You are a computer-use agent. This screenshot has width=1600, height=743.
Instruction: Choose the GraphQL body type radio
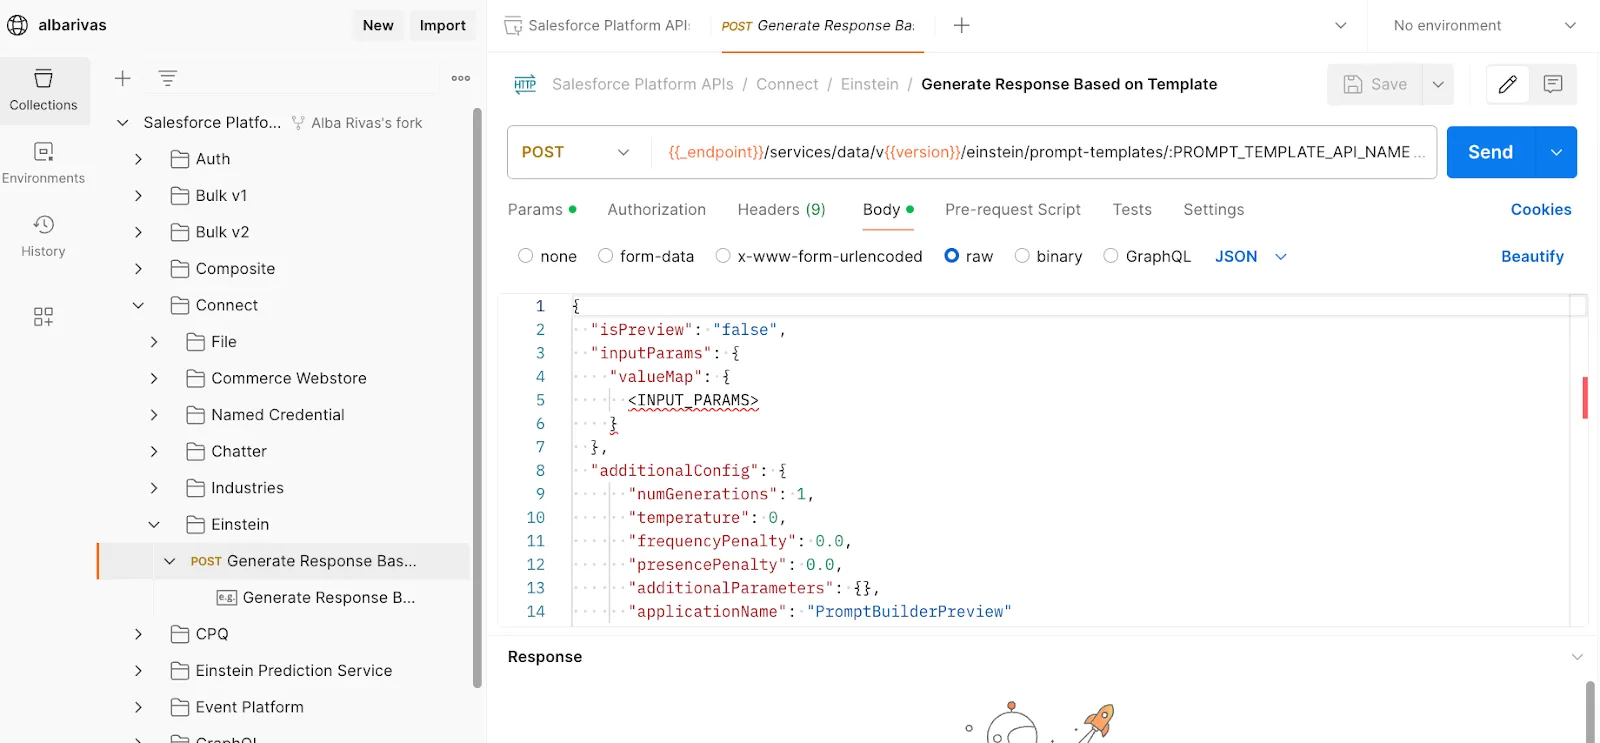click(x=1111, y=256)
